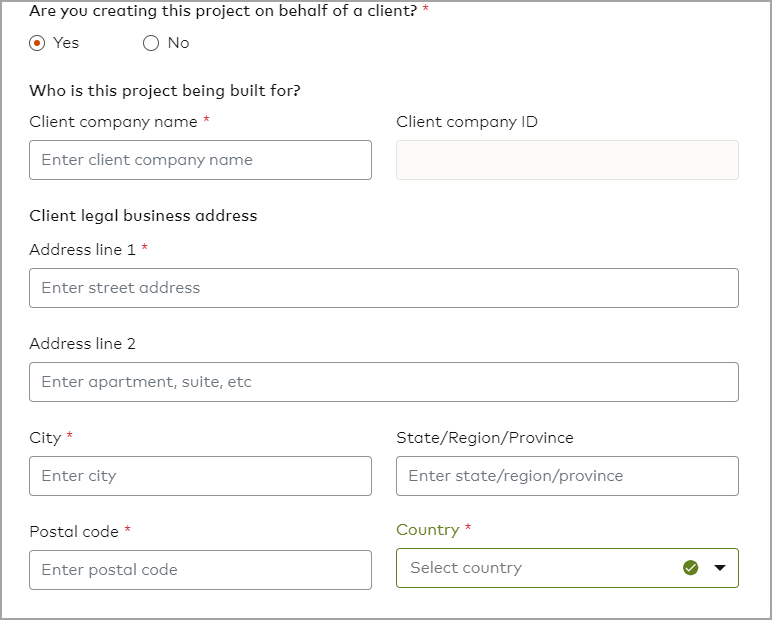
Task: Select the No radio button
Action: coord(151,43)
